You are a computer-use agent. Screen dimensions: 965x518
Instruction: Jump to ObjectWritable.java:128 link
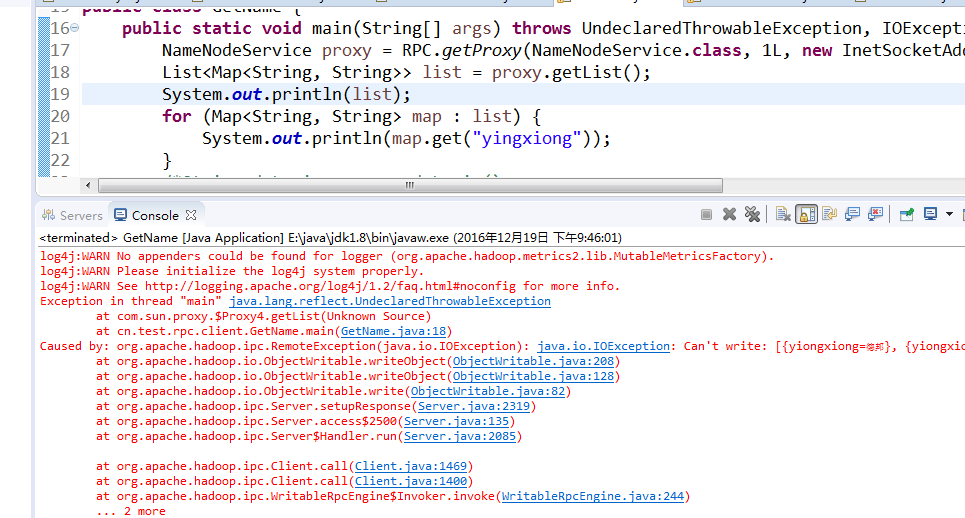[x=534, y=376]
